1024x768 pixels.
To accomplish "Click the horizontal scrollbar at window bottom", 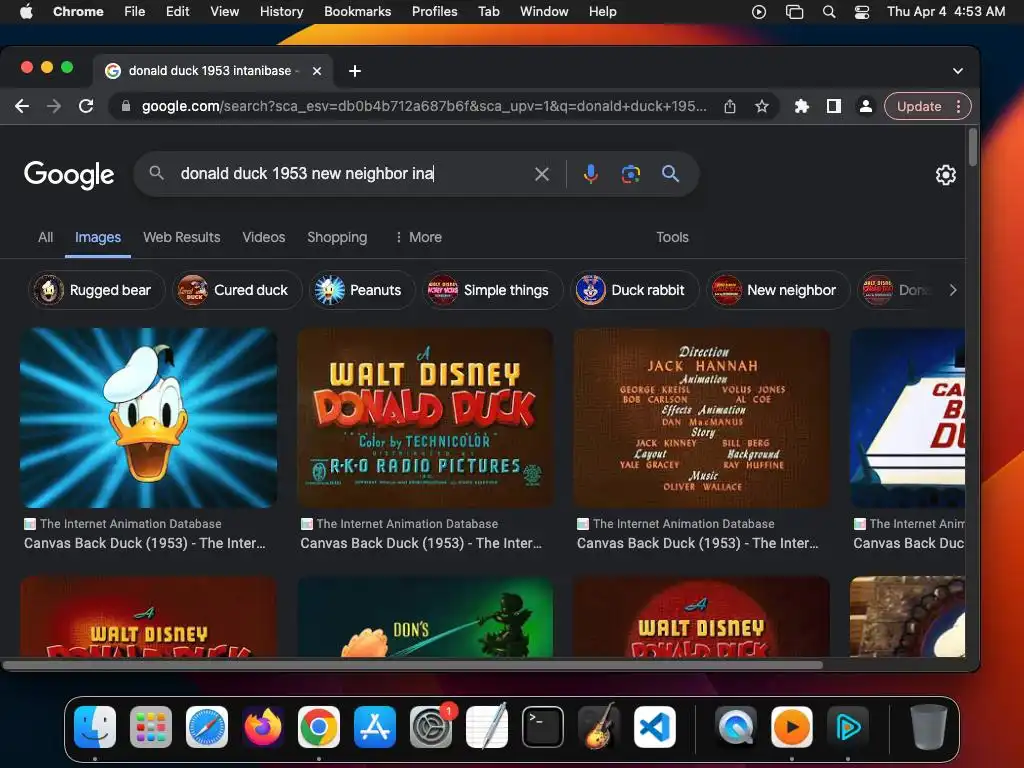I will pyautogui.click(x=413, y=665).
